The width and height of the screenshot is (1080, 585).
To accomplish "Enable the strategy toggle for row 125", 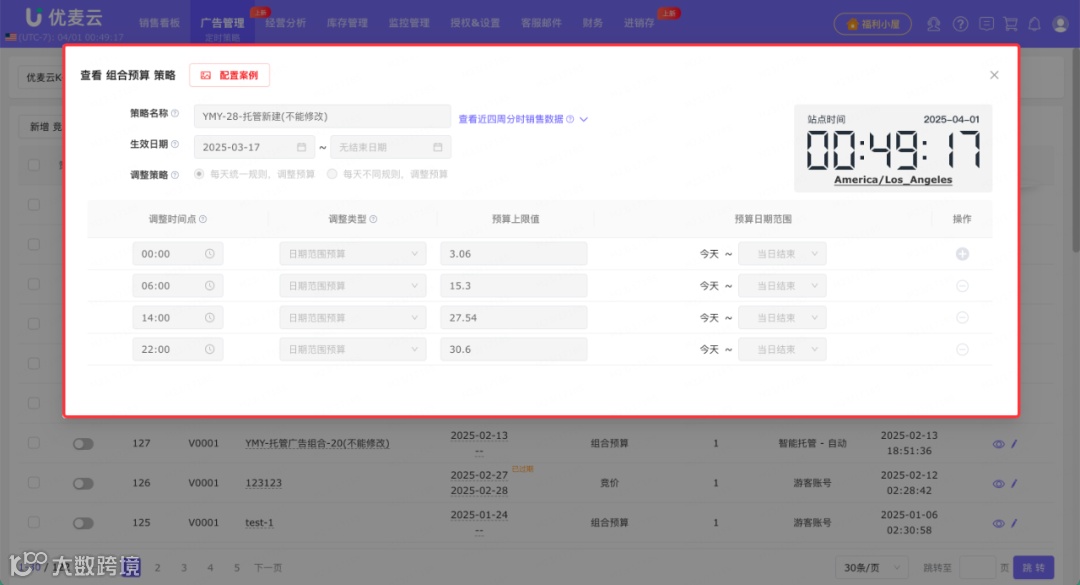I will pyautogui.click(x=83, y=522).
